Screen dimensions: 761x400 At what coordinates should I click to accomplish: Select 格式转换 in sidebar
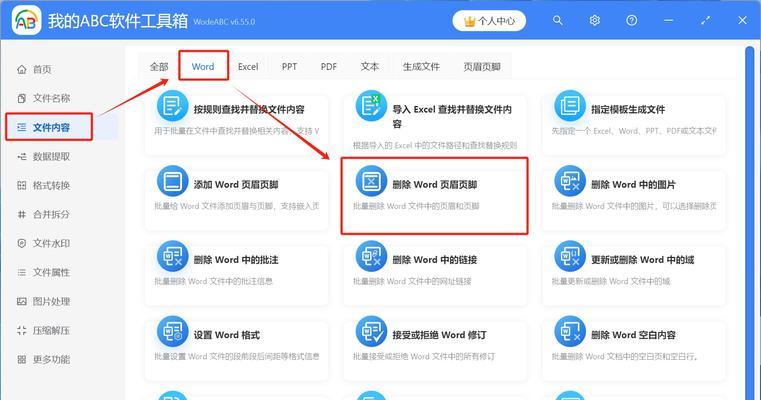point(51,185)
